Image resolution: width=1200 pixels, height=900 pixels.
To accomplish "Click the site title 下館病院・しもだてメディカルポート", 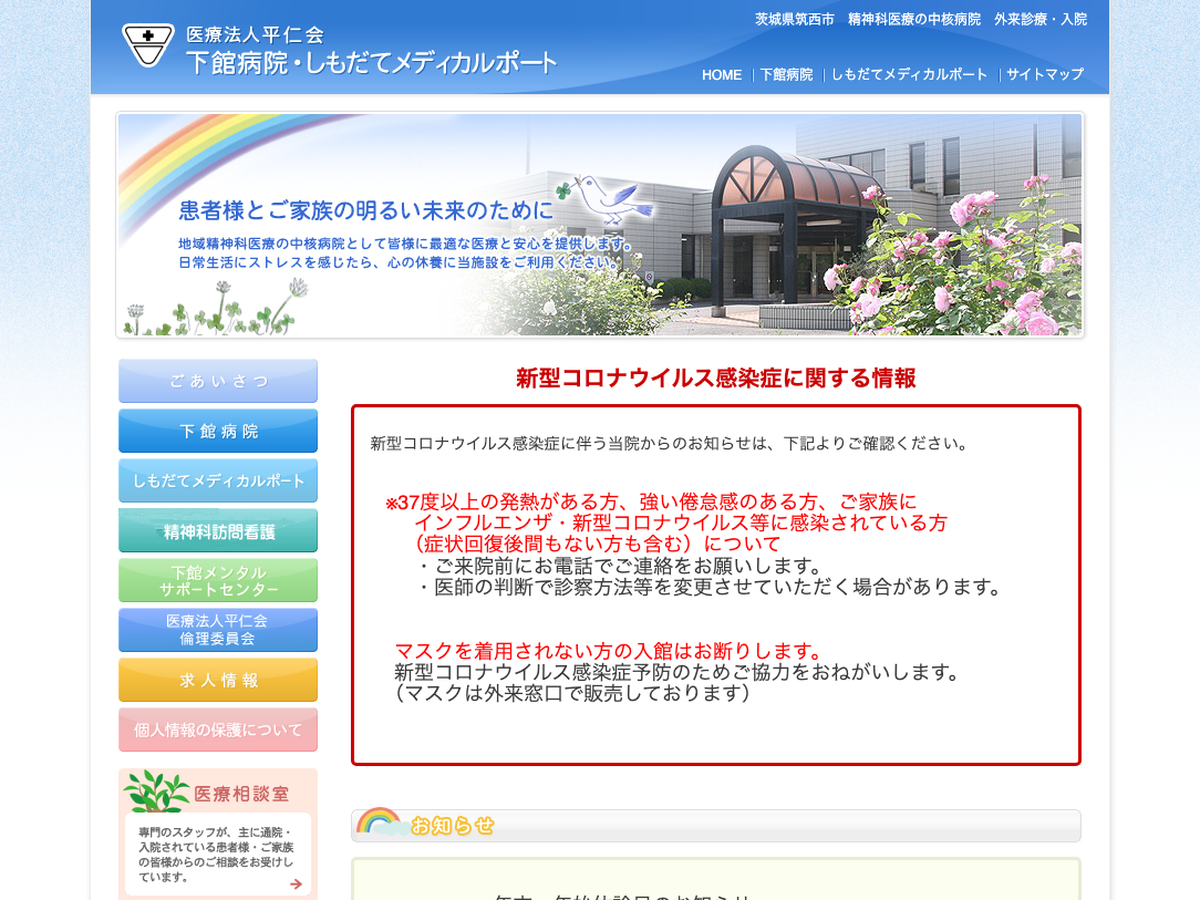I will pyautogui.click(x=371, y=62).
